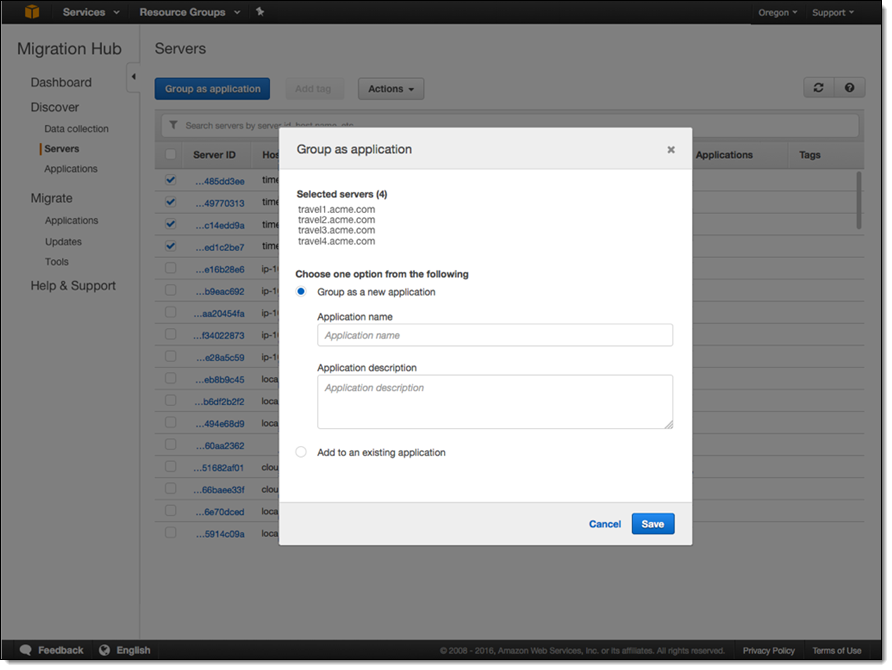Collapse the left sidebar arrow
The width and height of the screenshot is (892, 670).
click(133, 78)
